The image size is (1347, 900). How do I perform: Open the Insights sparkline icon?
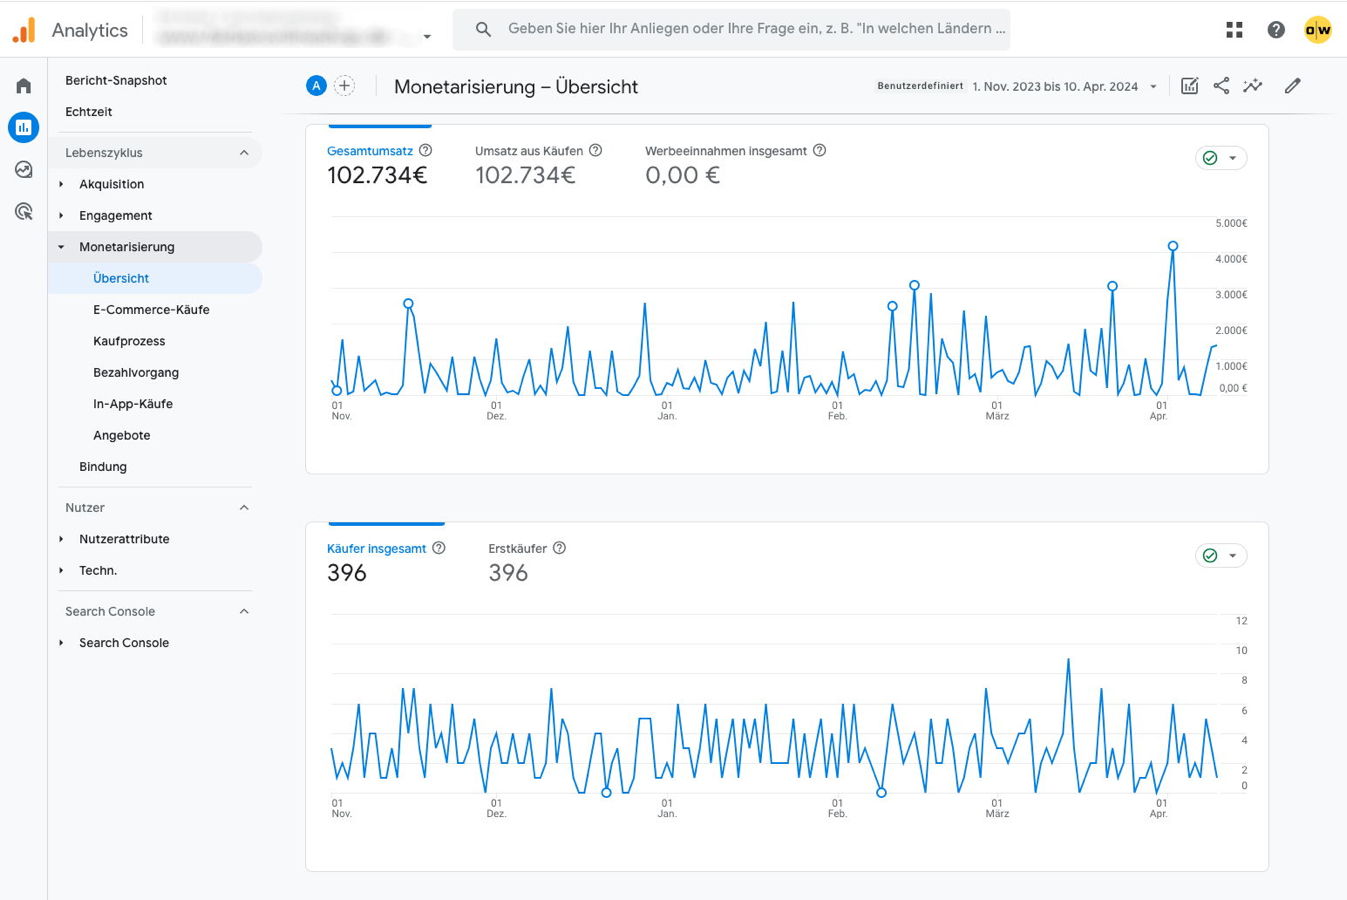pyautogui.click(x=1252, y=86)
